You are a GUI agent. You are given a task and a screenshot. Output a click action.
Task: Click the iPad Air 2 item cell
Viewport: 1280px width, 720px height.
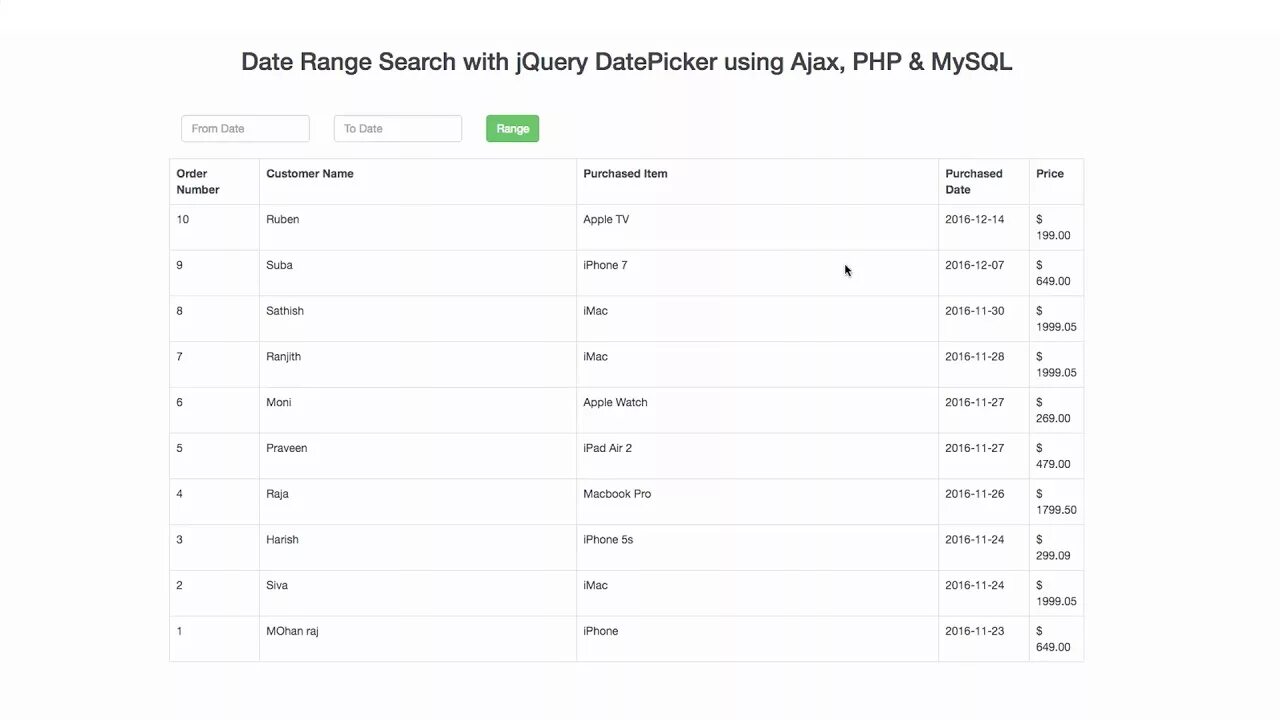(607, 449)
